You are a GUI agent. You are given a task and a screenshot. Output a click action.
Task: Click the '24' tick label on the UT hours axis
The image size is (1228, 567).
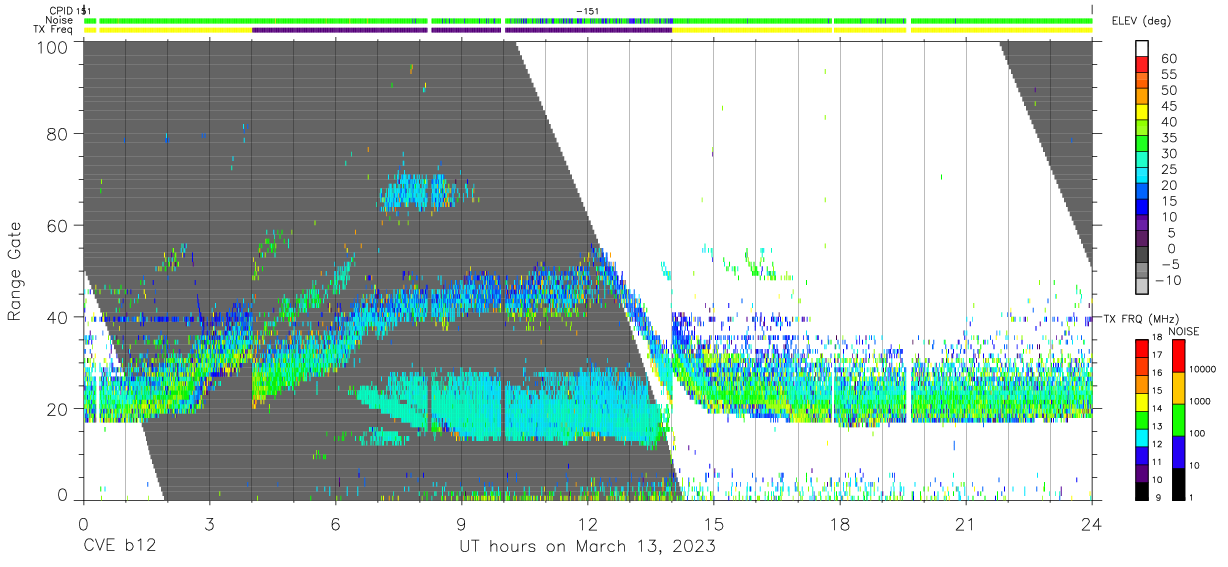(1092, 525)
